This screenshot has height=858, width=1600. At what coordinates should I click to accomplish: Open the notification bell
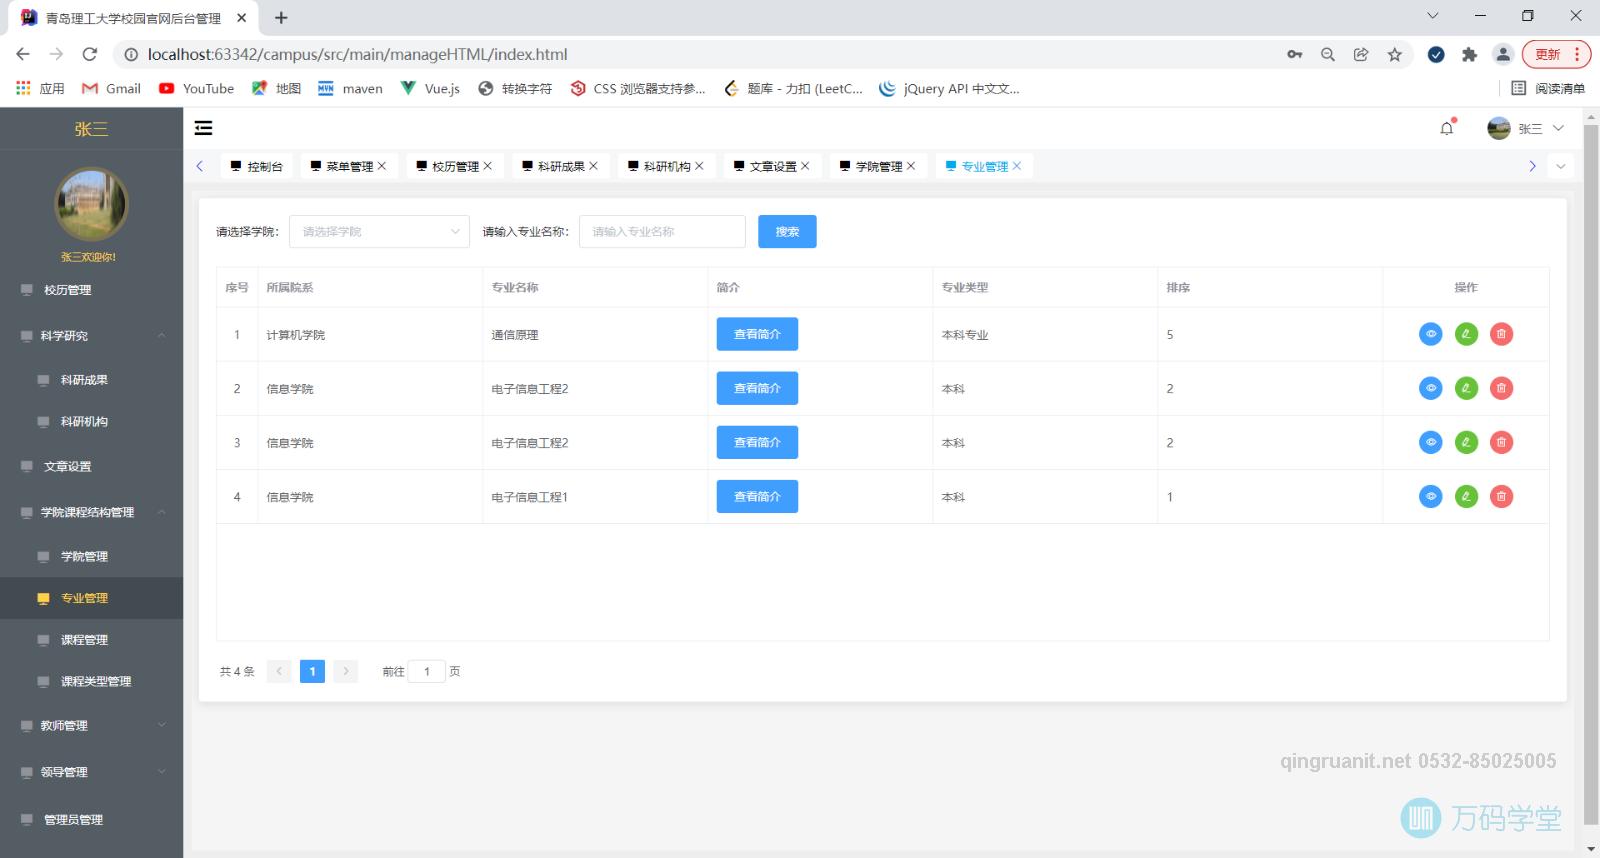point(1446,128)
